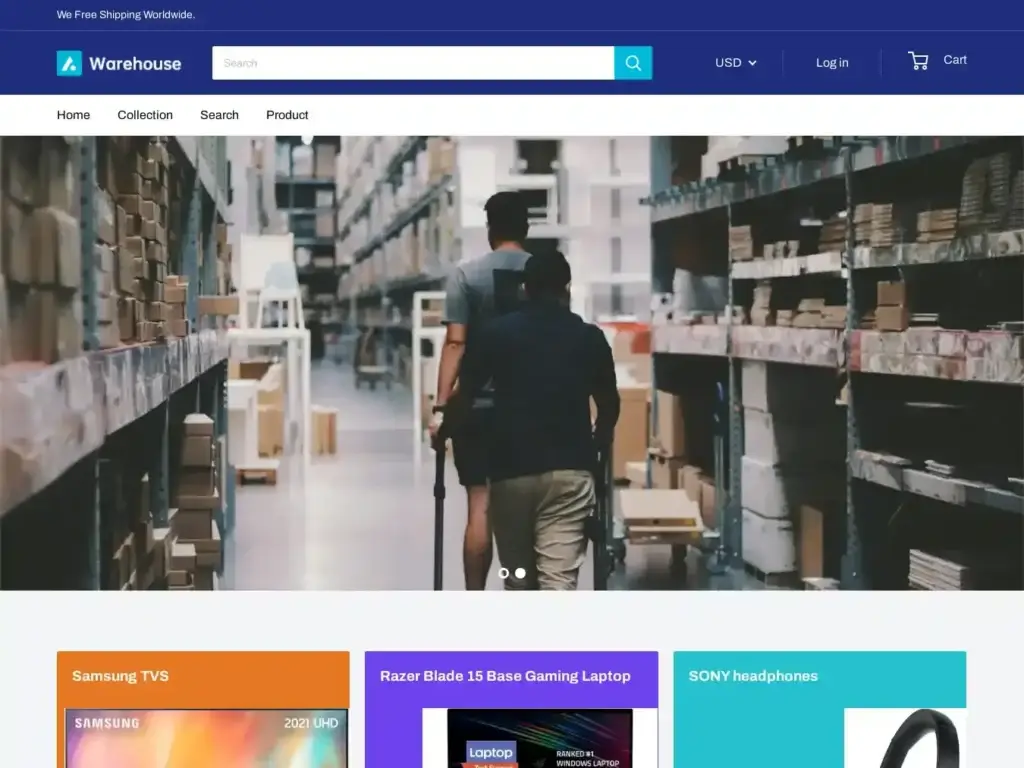The width and height of the screenshot is (1024, 768).
Task: Open the Collection menu
Action: (x=145, y=115)
